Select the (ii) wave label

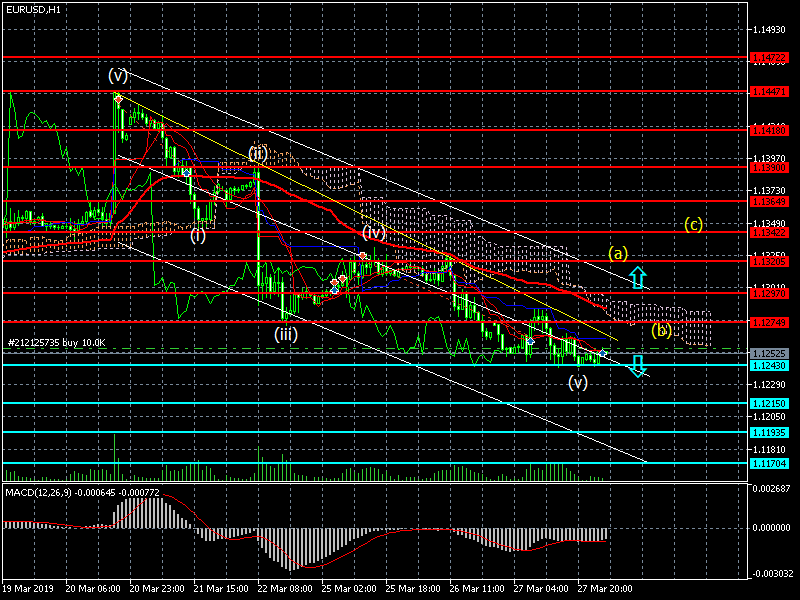[x=258, y=153]
